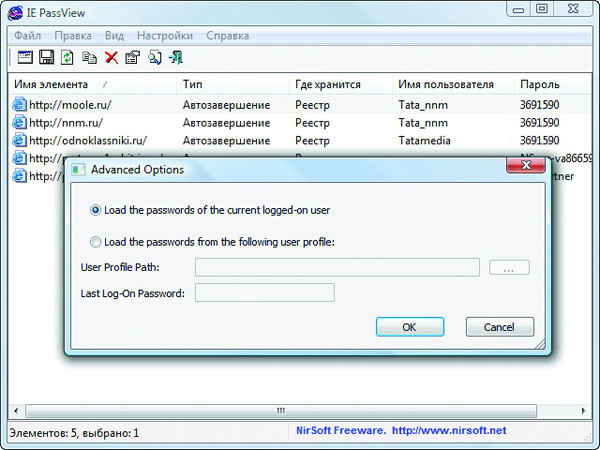Click the Tata_nnm username in the moole.ru row
Screen dimensions: 600x450
click(423, 105)
